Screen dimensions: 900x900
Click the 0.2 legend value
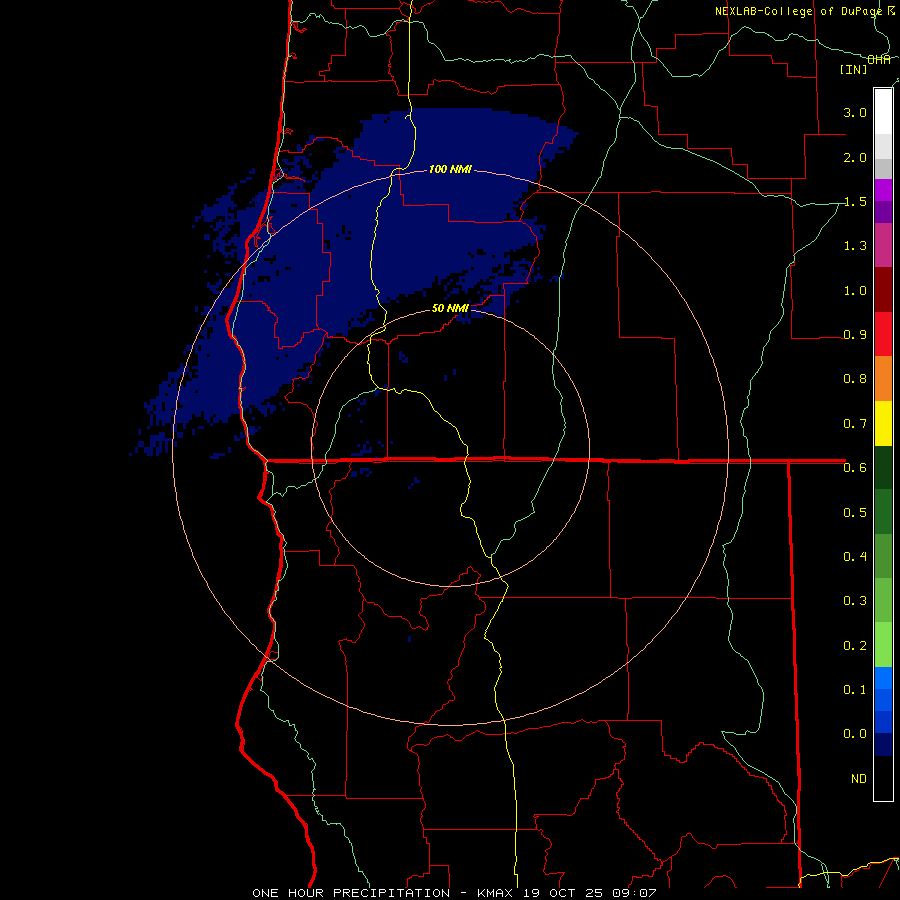click(855, 645)
